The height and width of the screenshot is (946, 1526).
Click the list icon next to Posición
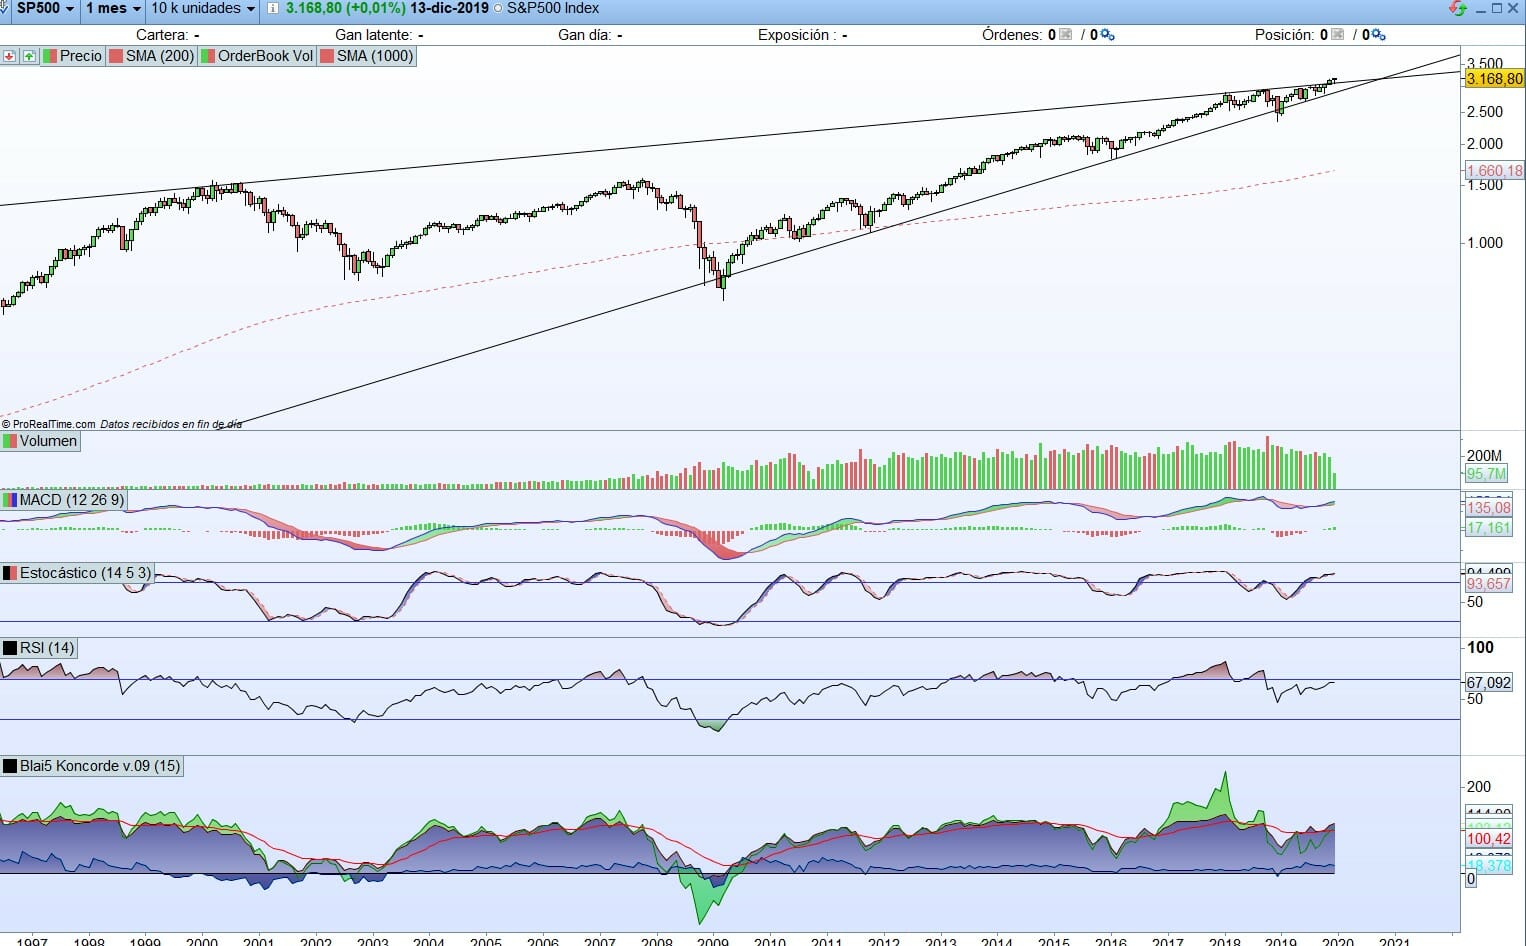(x=1338, y=35)
